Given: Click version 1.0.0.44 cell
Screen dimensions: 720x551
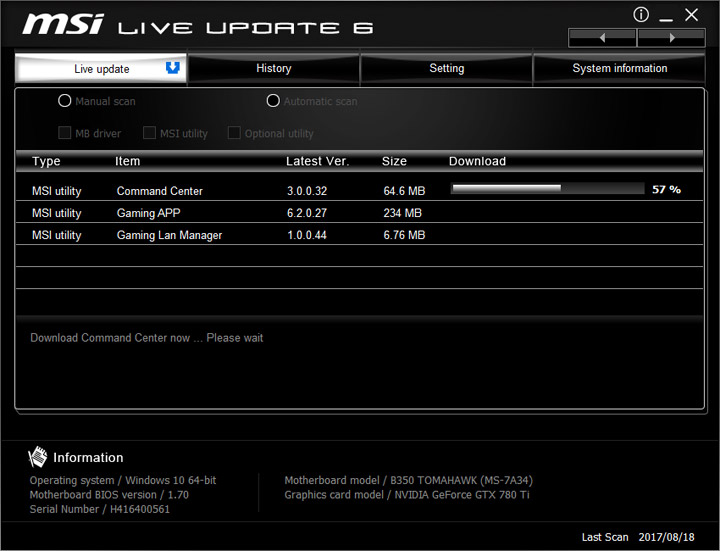Looking at the screenshot, I should click(307, 235).
